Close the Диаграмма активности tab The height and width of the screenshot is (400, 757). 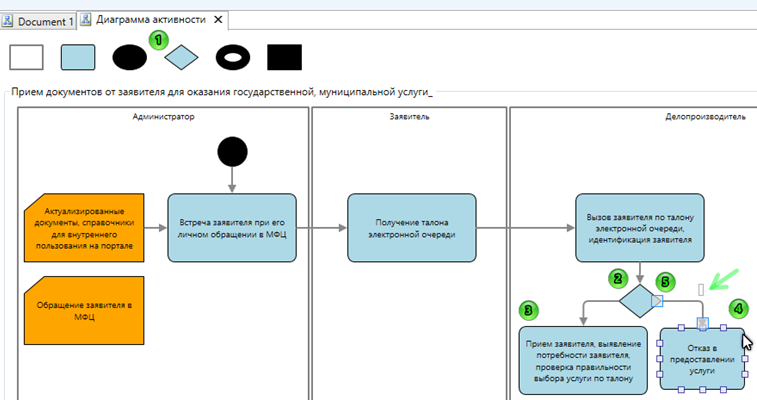tap(218, 20)
